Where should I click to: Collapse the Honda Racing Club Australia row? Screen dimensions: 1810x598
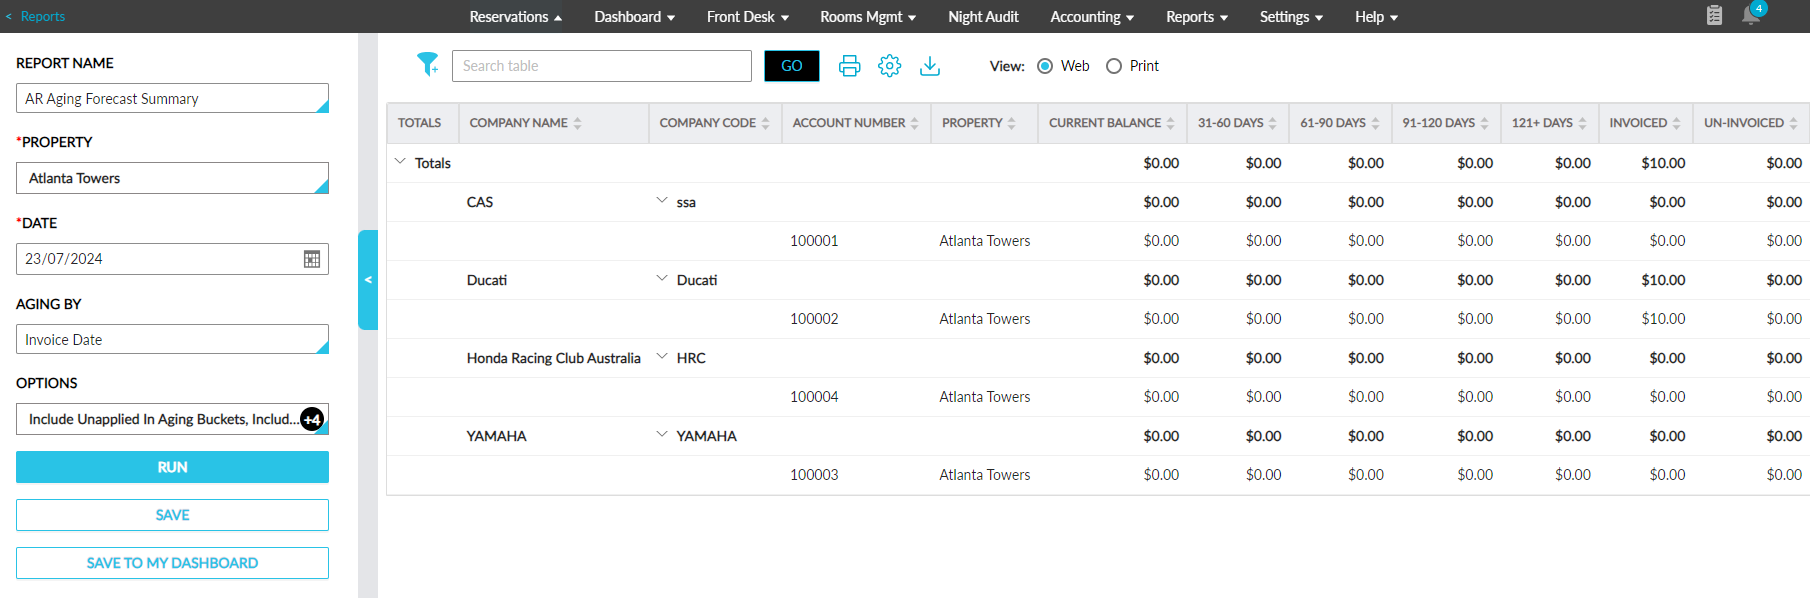point(662,356)
